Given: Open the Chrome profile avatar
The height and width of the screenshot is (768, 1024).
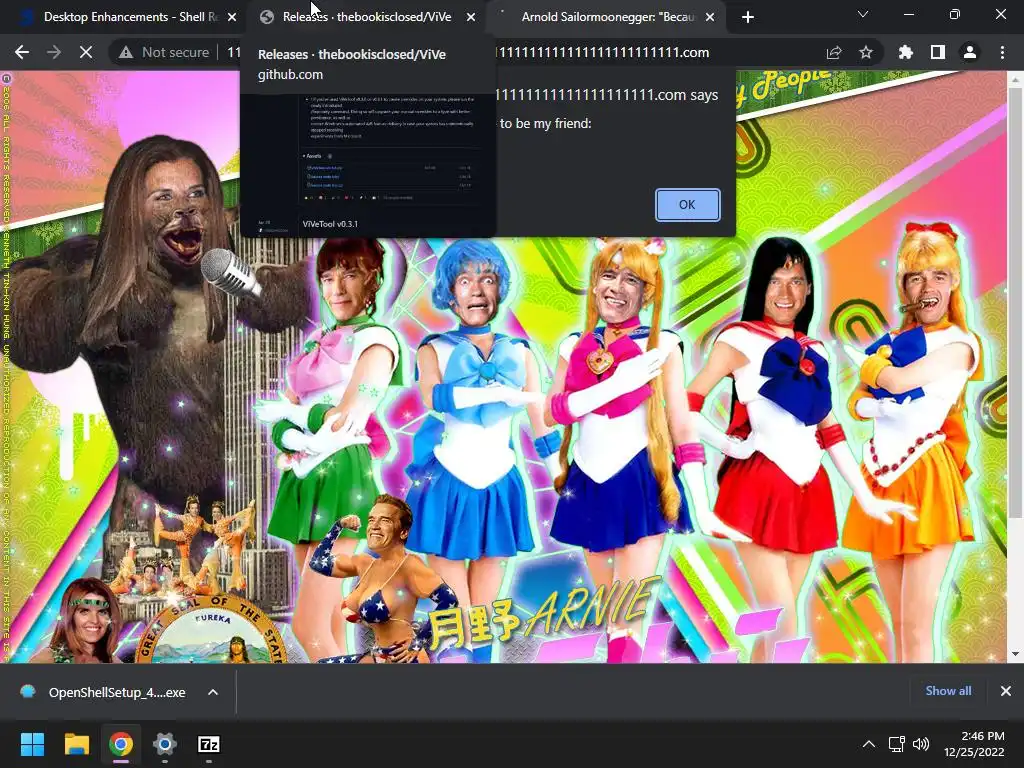Looking at the screenshot, I should [970, 52].
